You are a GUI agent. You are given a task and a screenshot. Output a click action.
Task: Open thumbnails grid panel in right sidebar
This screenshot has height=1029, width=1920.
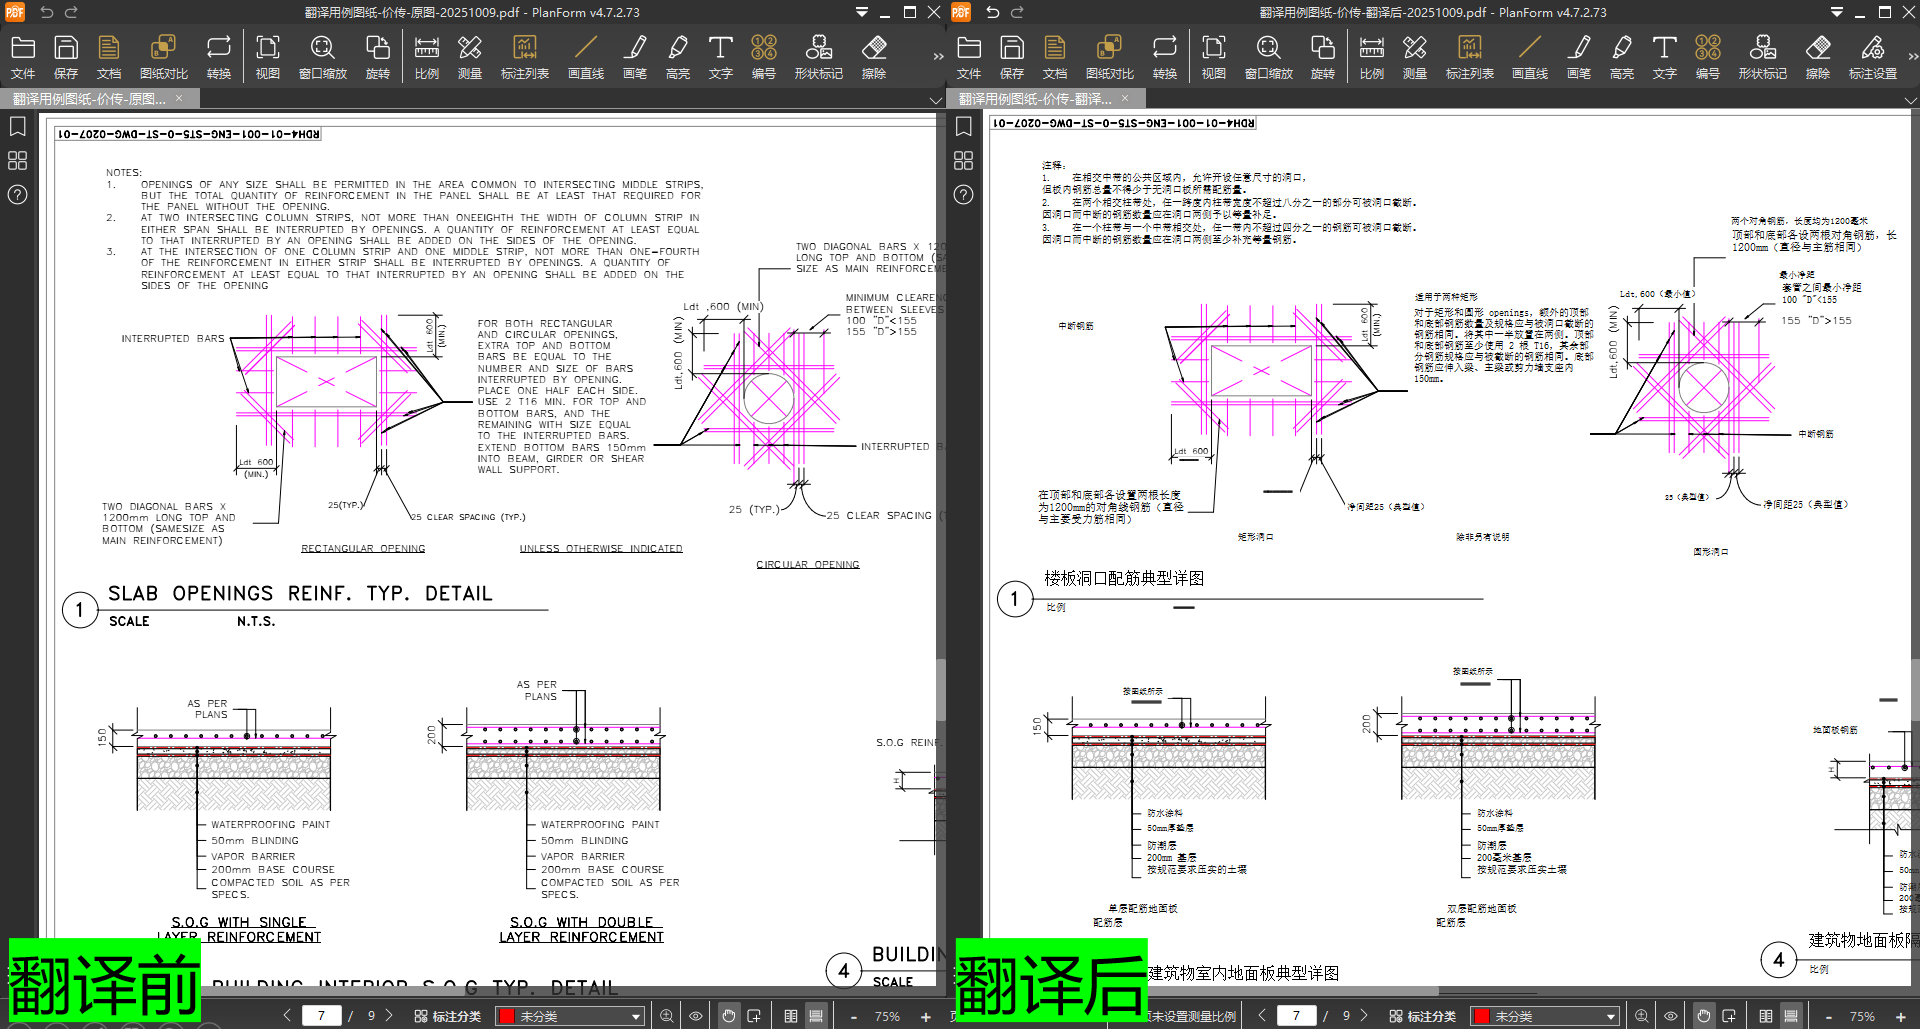pos(963,160)
